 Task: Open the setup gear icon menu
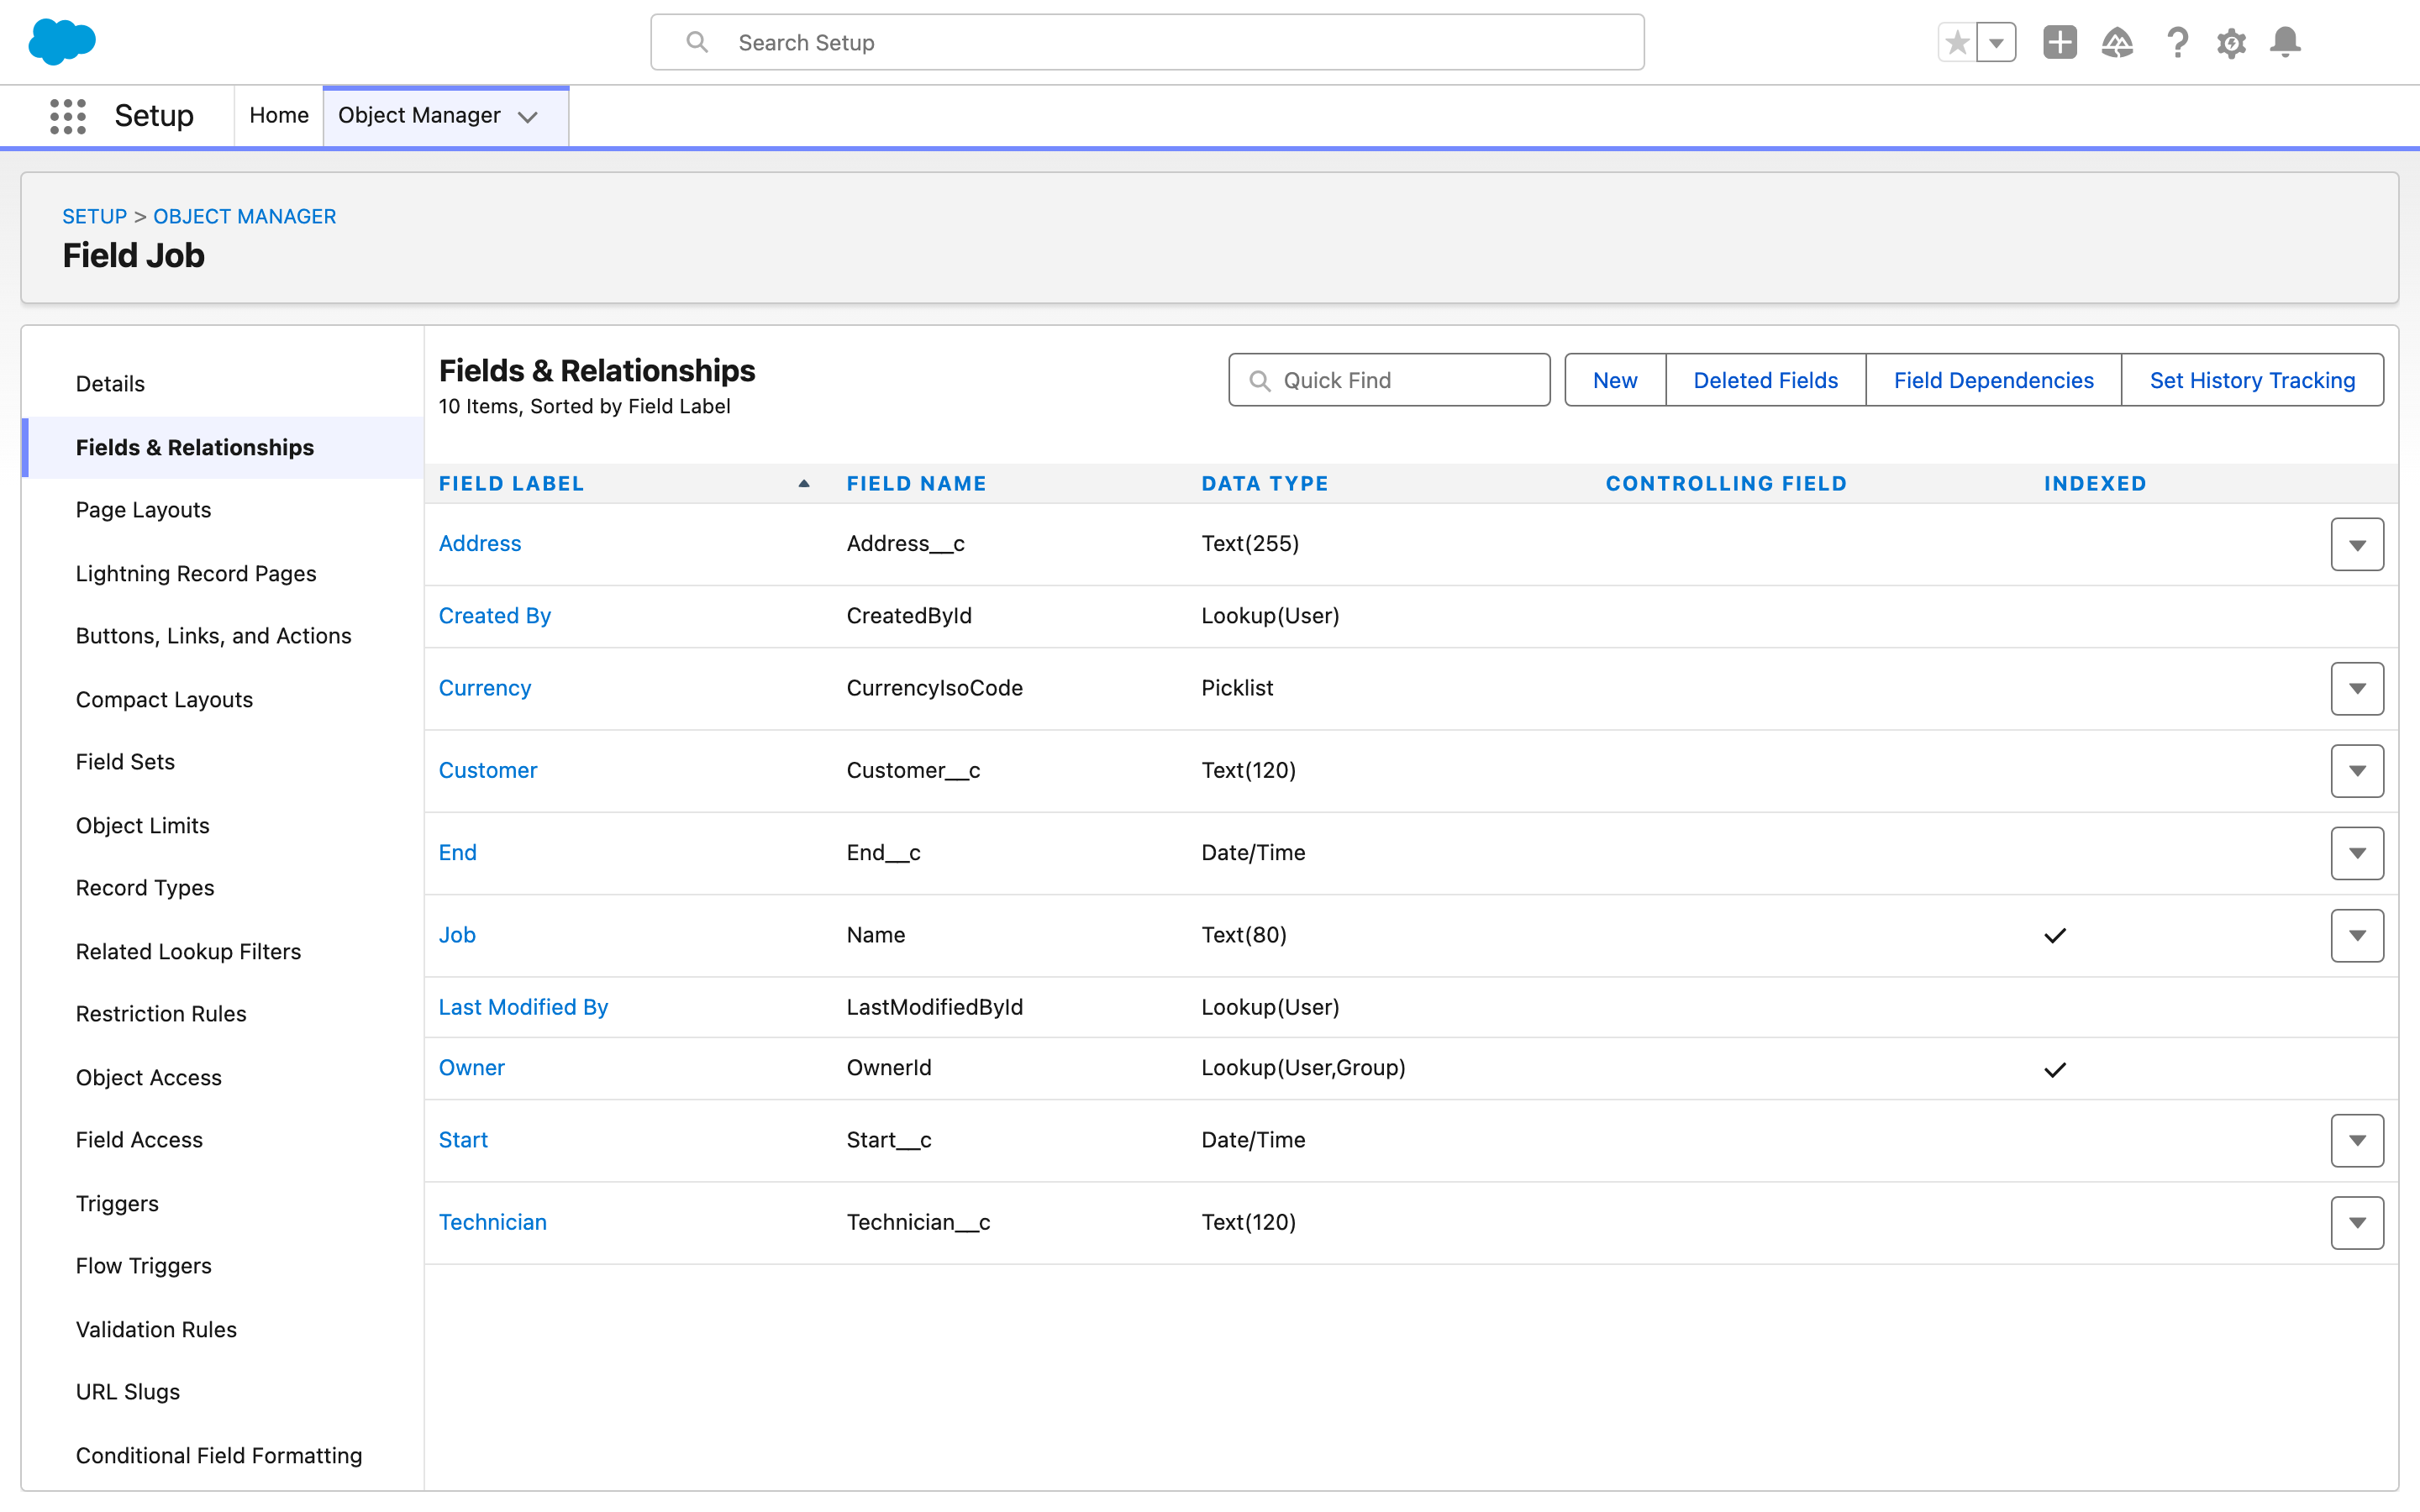(x=2231, y=43)
